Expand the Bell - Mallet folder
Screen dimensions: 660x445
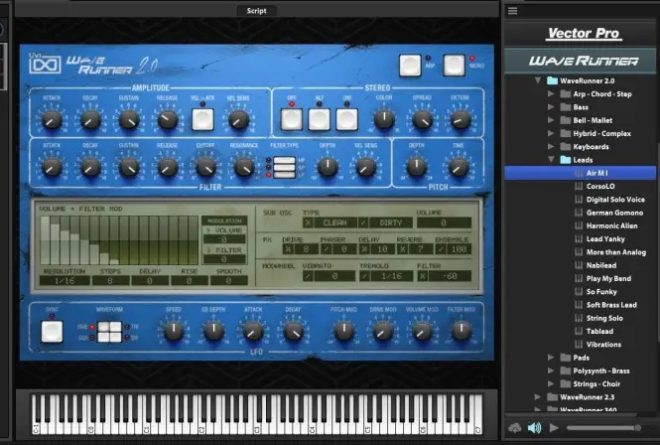pyautogui.click(x=551, y=120)
